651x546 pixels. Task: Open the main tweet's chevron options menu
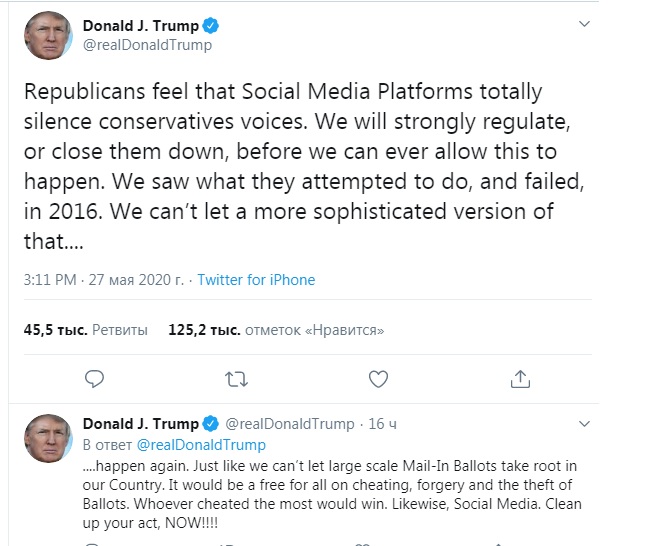pos(585,24)
